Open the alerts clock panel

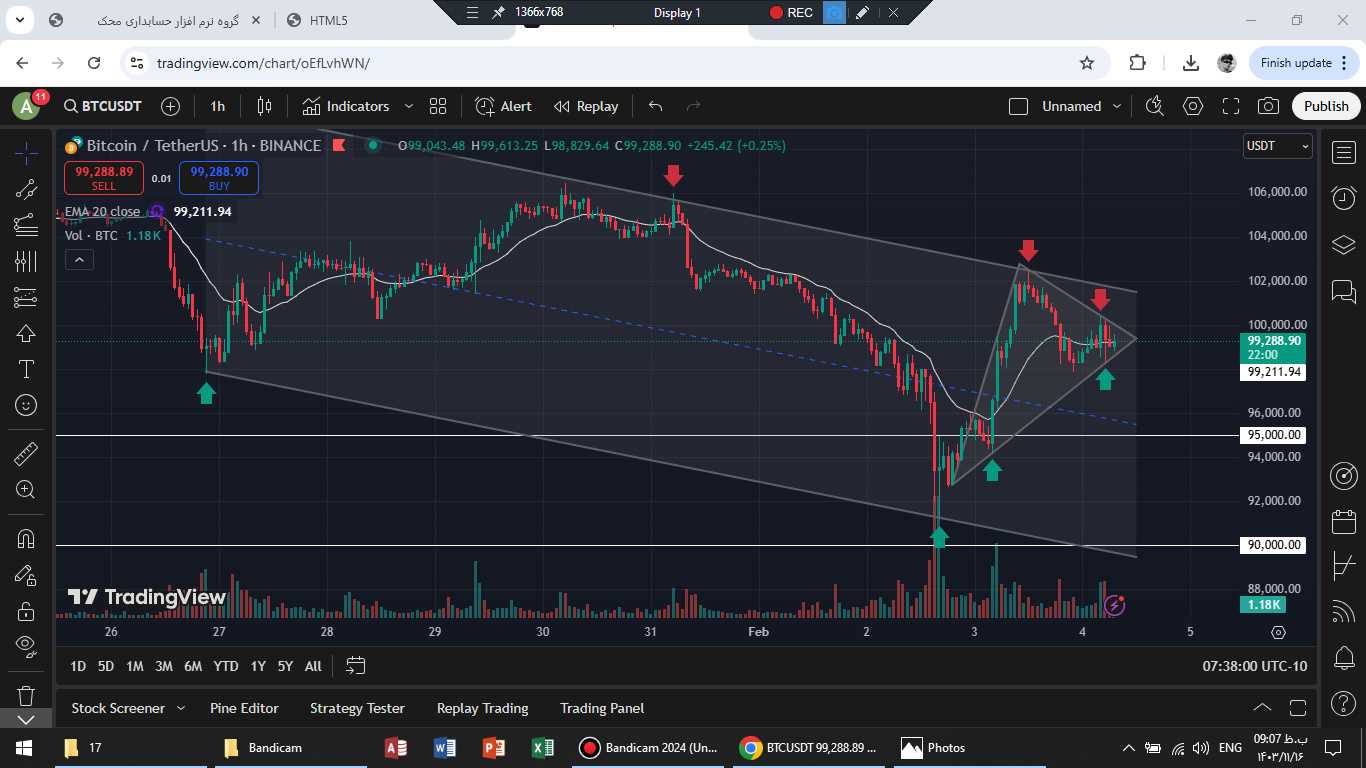point(1344,198)
